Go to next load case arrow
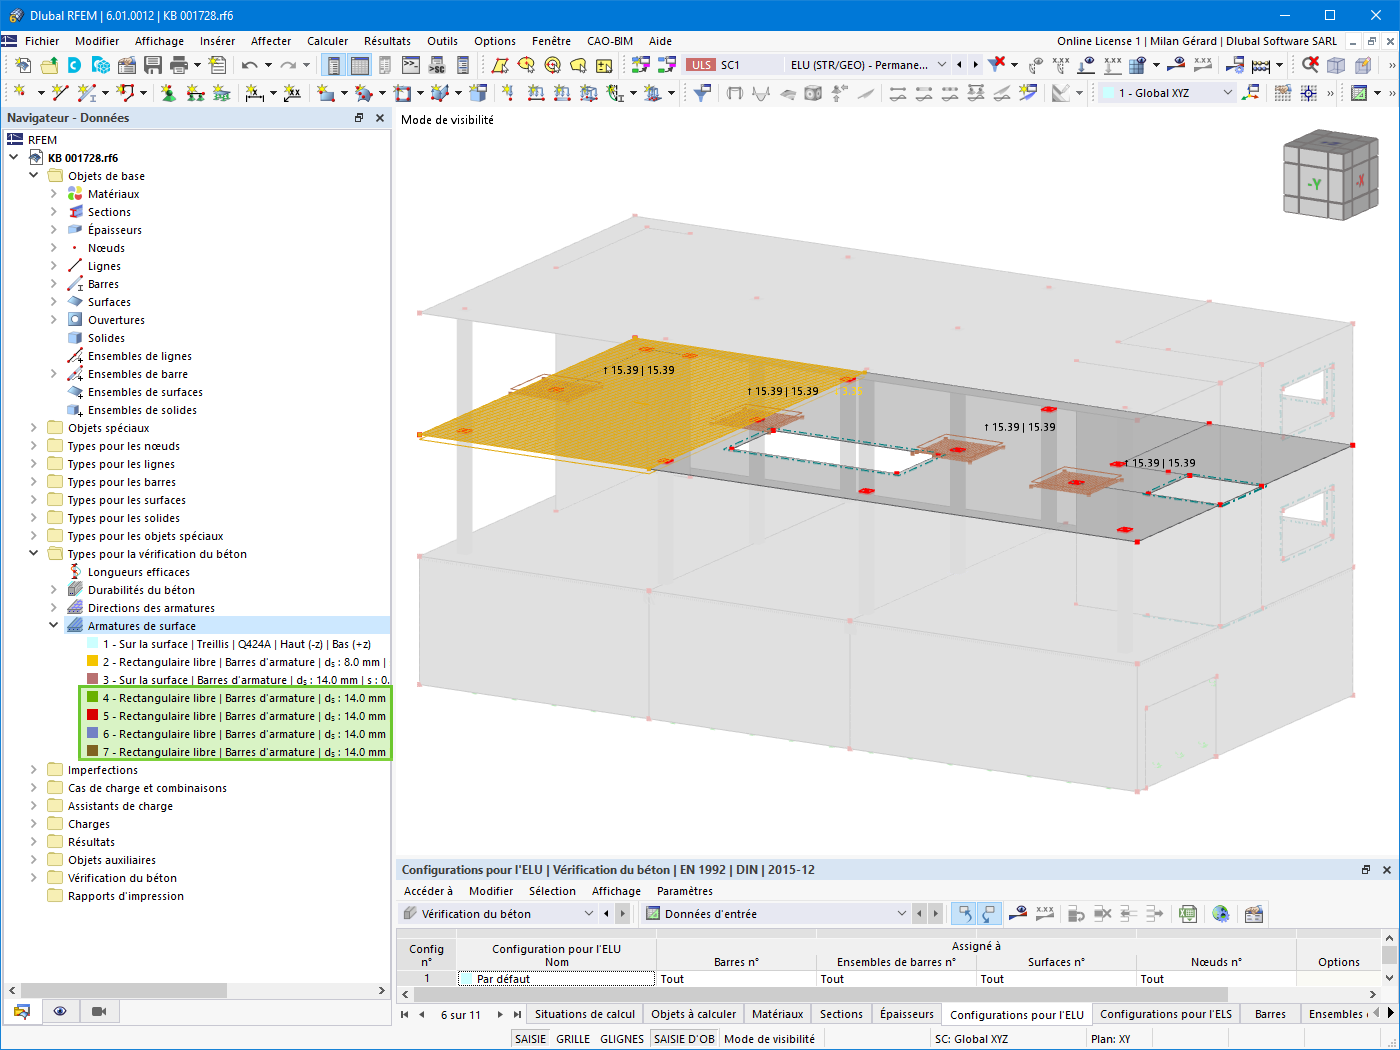The image size is (1400, 1050). 975,65
